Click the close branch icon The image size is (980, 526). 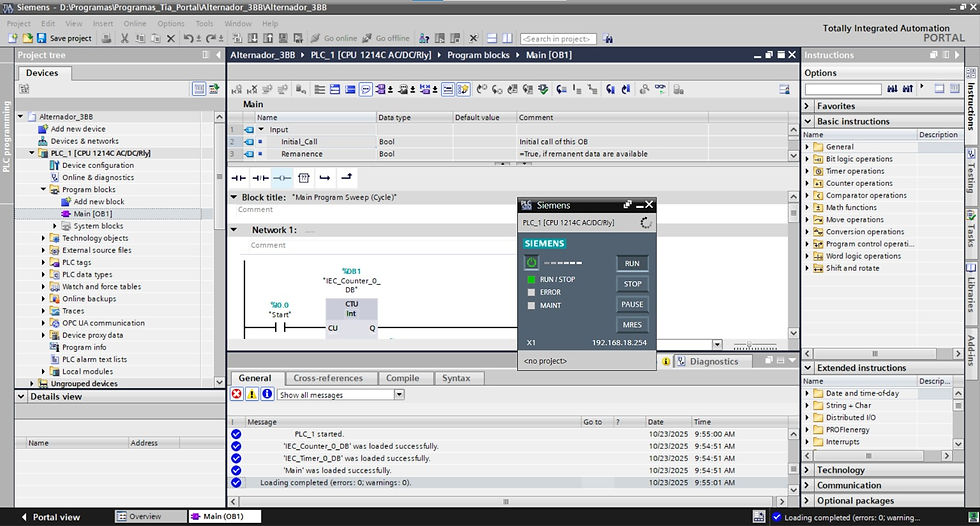347,177
